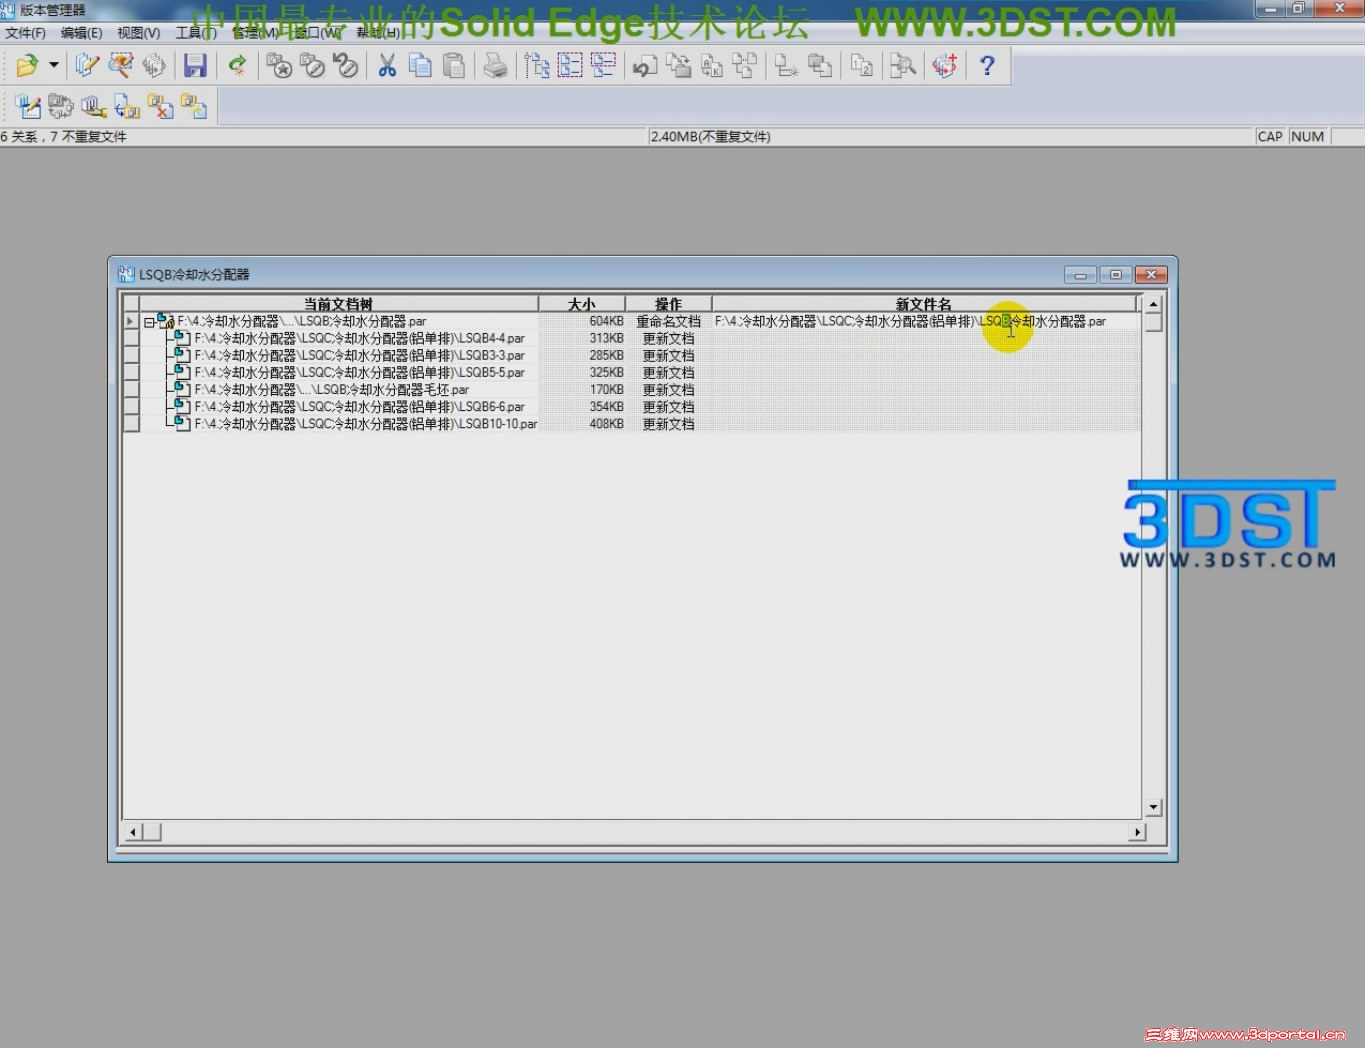
Task: Open the 工具(T) menu
Action: [x=196, y=33]
